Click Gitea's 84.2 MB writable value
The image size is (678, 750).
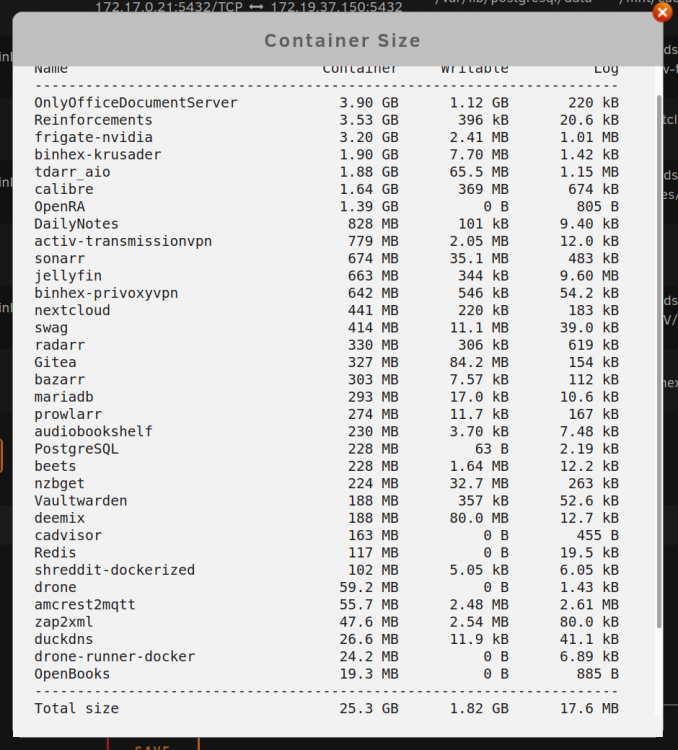pyautogui.click(x=479, y=362)
